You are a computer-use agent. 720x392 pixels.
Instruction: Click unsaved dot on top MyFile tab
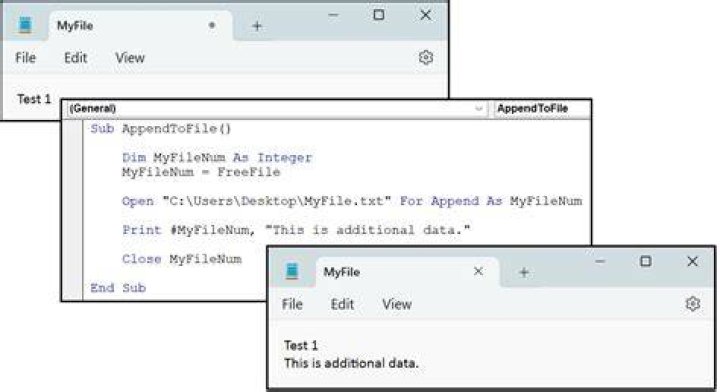212,25
